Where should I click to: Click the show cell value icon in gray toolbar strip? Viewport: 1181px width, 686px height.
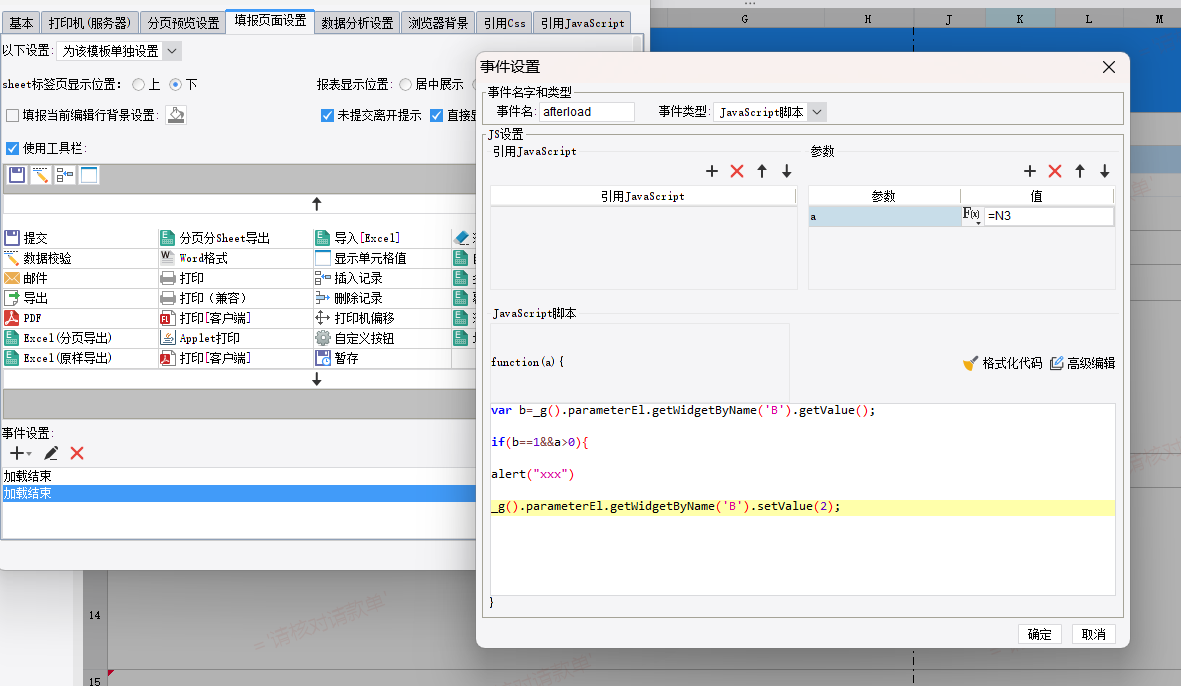pos(89,175)
